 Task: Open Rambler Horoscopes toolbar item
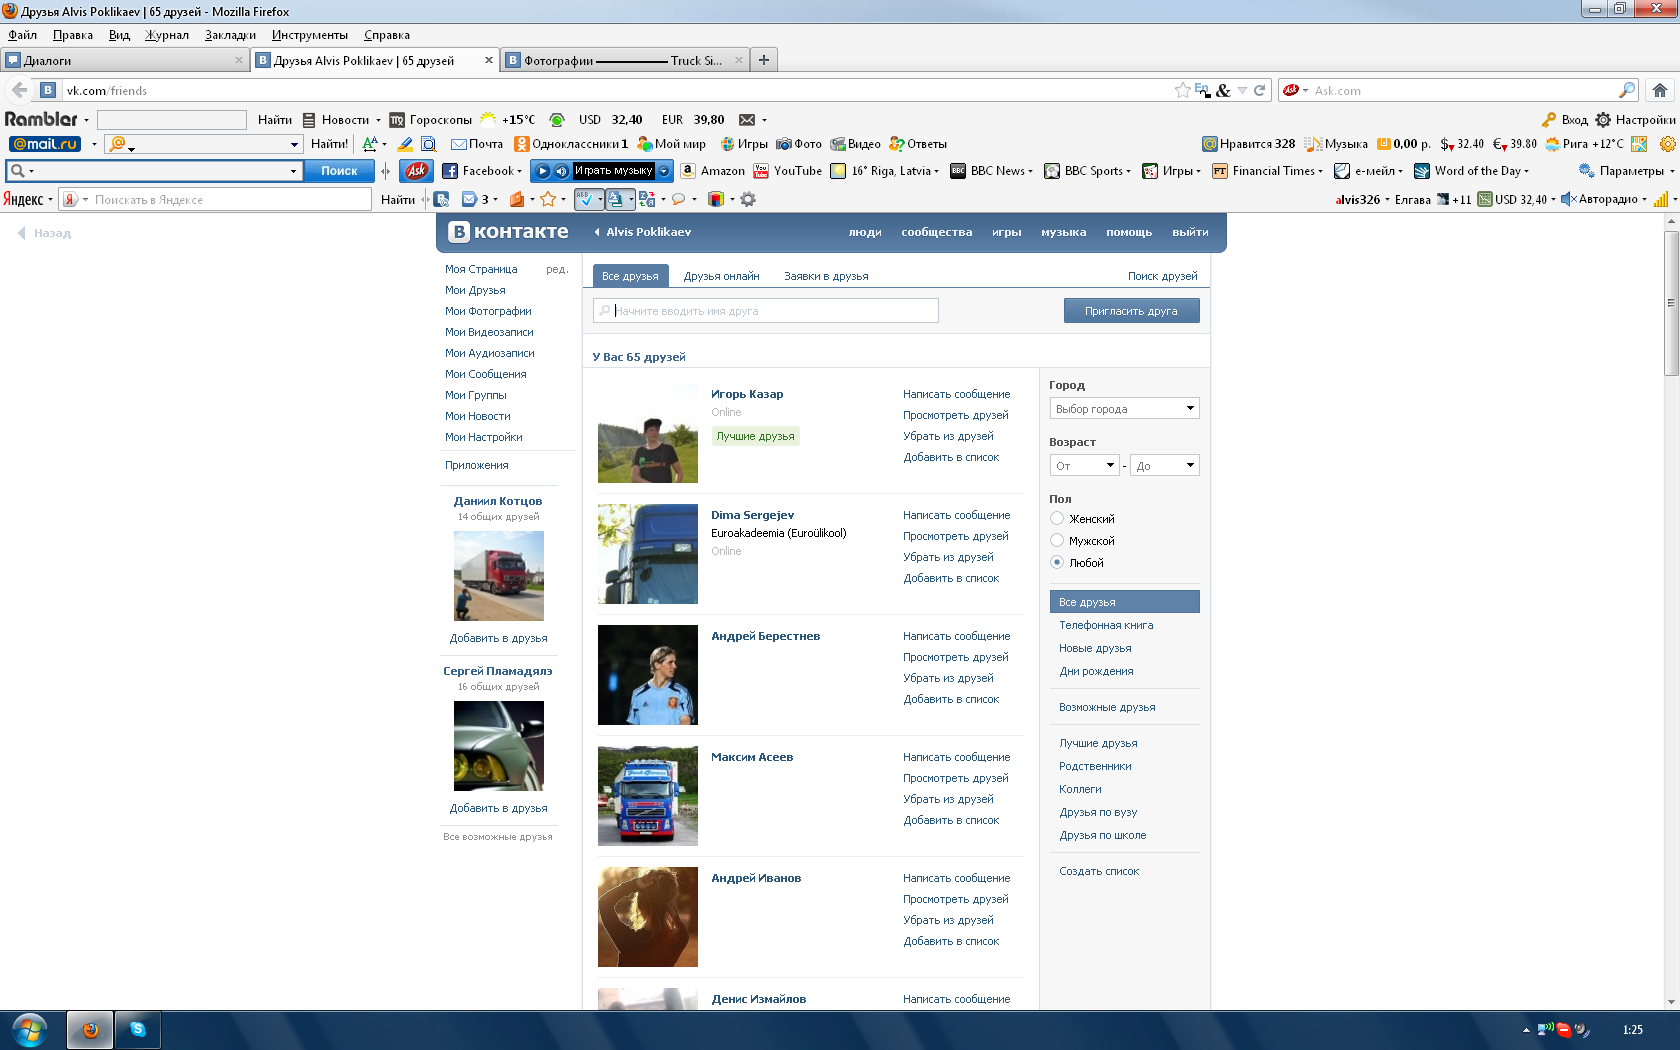[x=430, y=120]
